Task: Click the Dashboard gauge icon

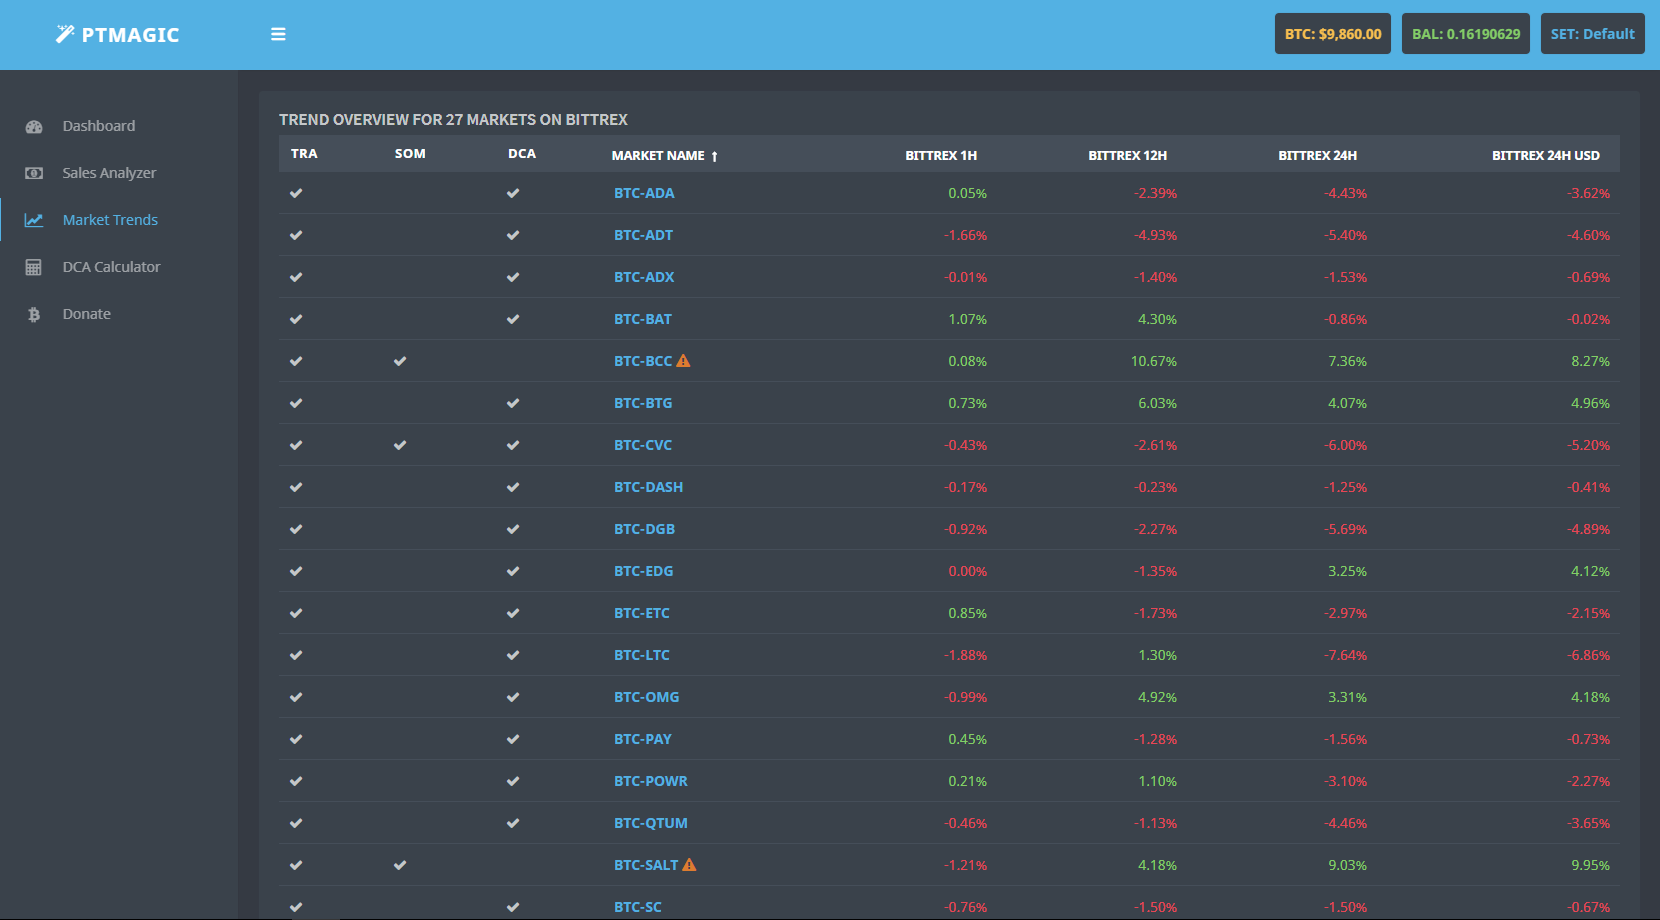Action: click(34, 126)
